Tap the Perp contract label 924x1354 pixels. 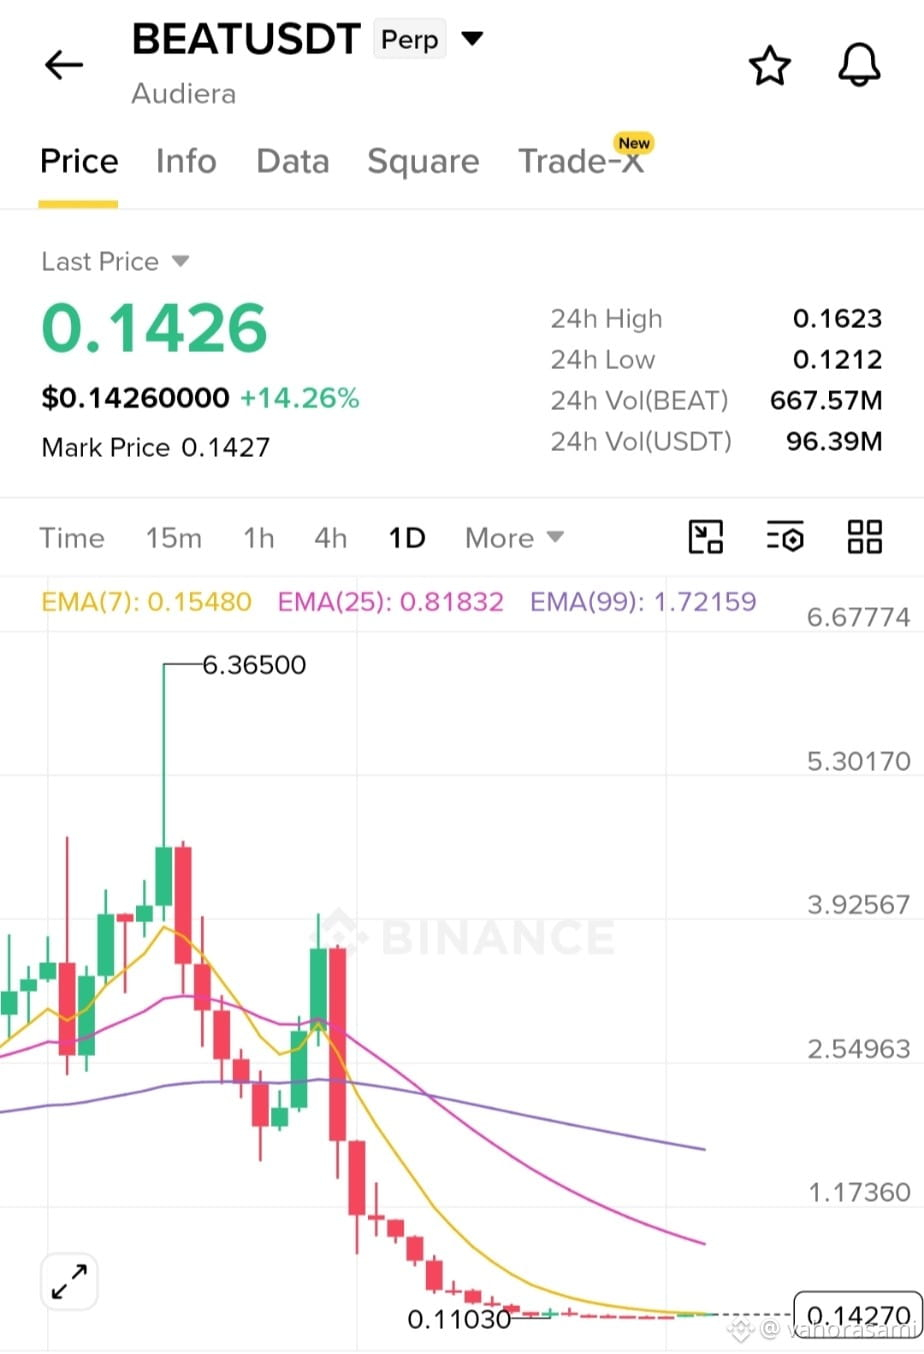pyautogui.click(x=410, y=40)
